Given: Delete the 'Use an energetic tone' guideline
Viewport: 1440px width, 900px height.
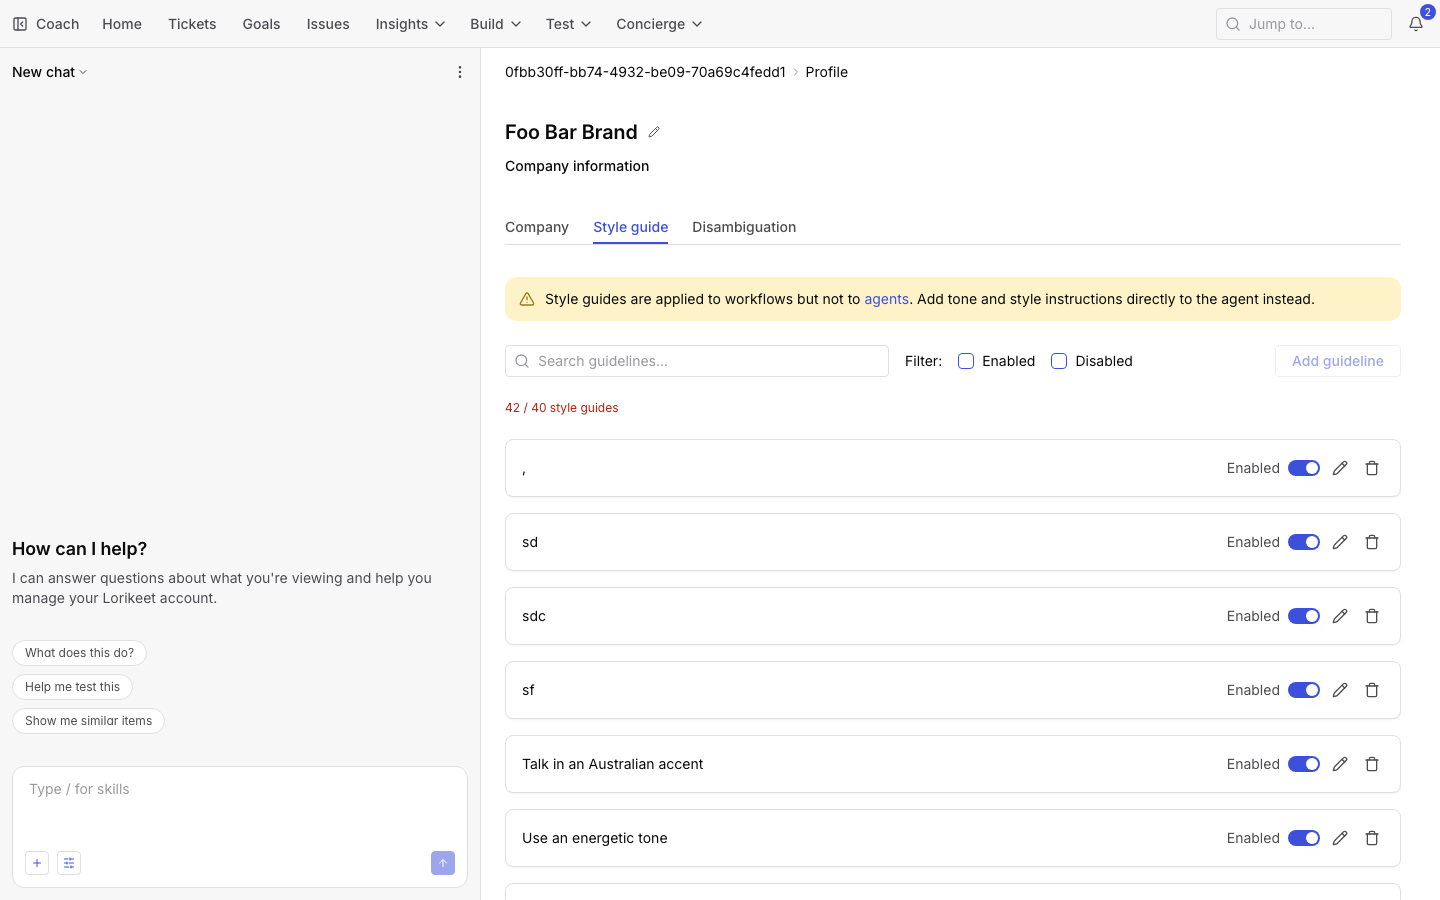Looking at the screenshot, I should coord(1372,838).
